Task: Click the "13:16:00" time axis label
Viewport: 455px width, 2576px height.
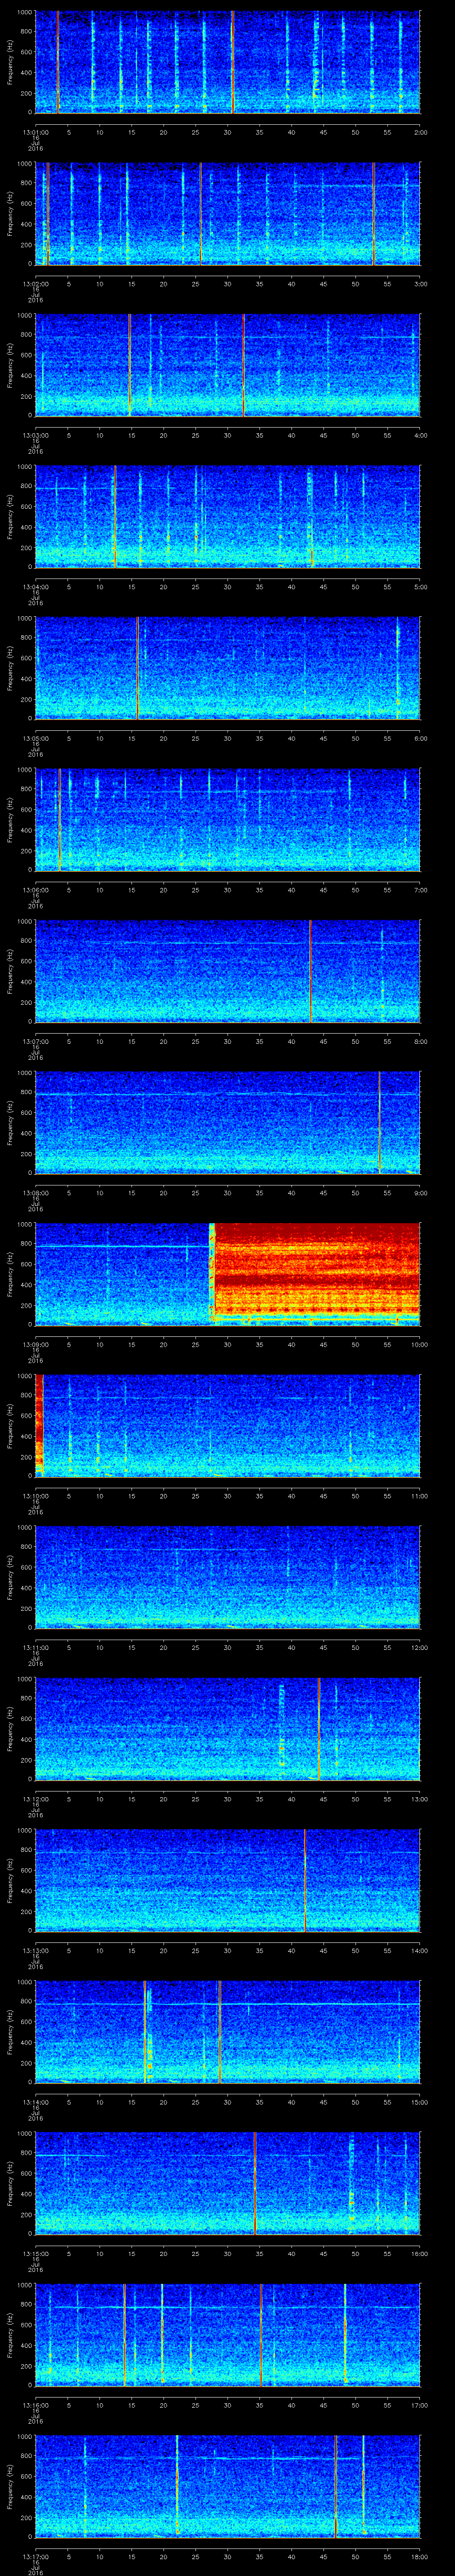Action: coord(35,2405)
